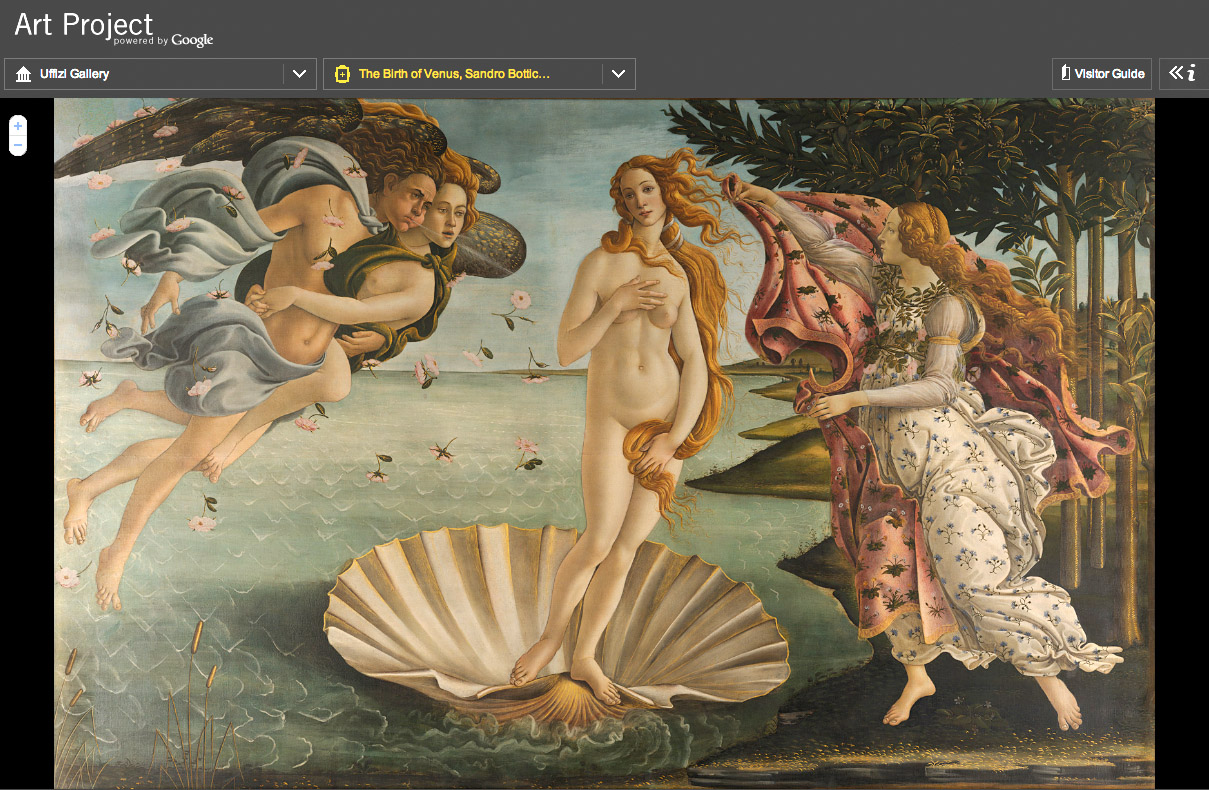The image size is (1209, 790).
Task: Open the Visitor Guide
Action: [x=1109, y=74]
